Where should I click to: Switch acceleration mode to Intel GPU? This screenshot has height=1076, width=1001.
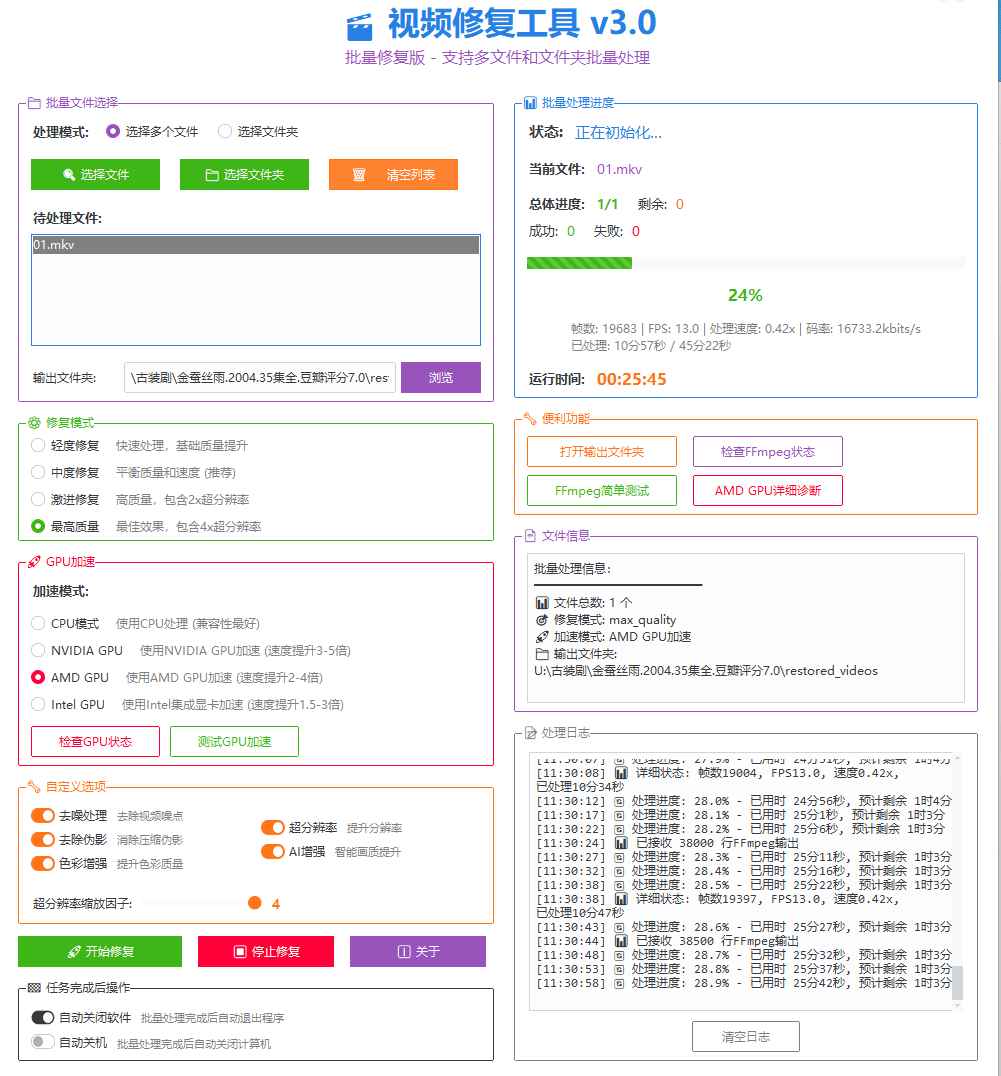[36, 704]
